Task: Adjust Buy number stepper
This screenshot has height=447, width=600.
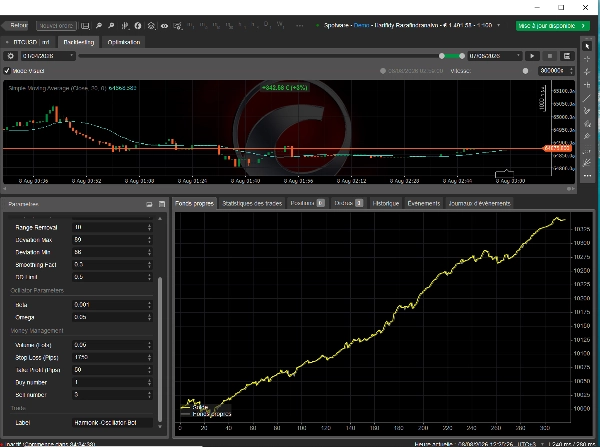Action: point(150,382)
